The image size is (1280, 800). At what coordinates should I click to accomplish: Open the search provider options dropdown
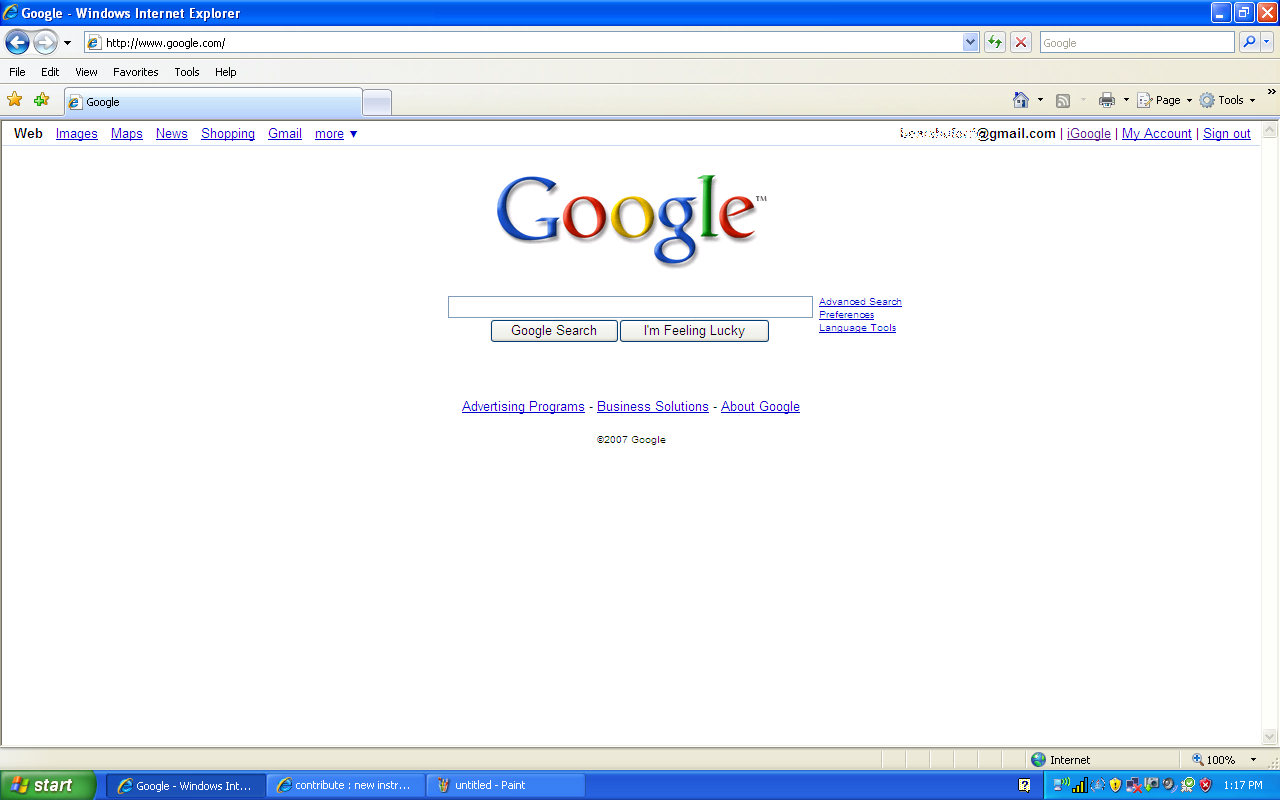tap(1267, 42)
